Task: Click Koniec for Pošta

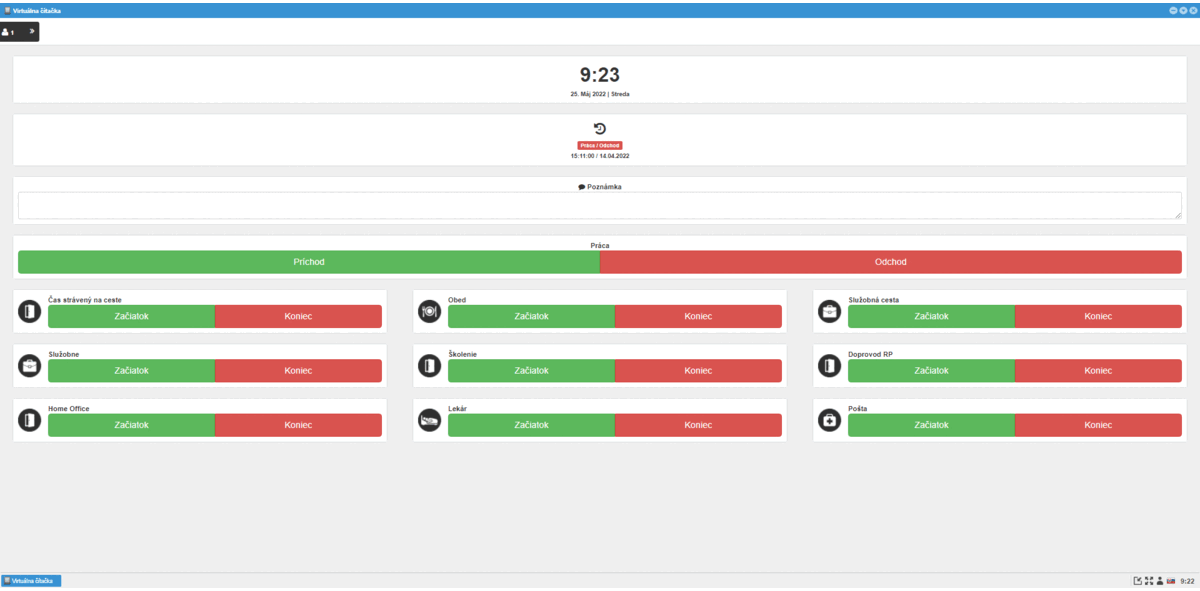Action: (1098, 425)
